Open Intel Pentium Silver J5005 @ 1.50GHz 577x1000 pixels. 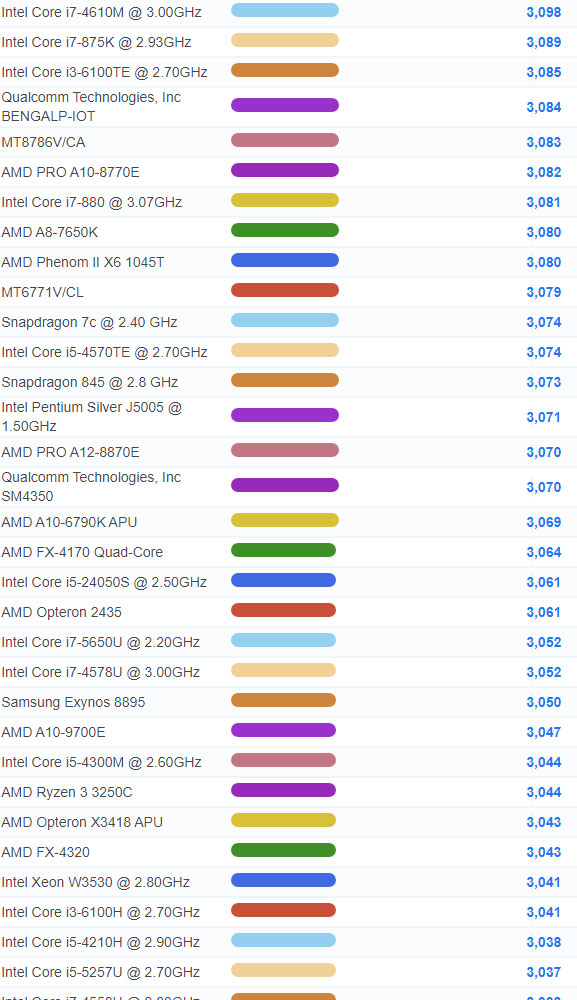[92, 416]
